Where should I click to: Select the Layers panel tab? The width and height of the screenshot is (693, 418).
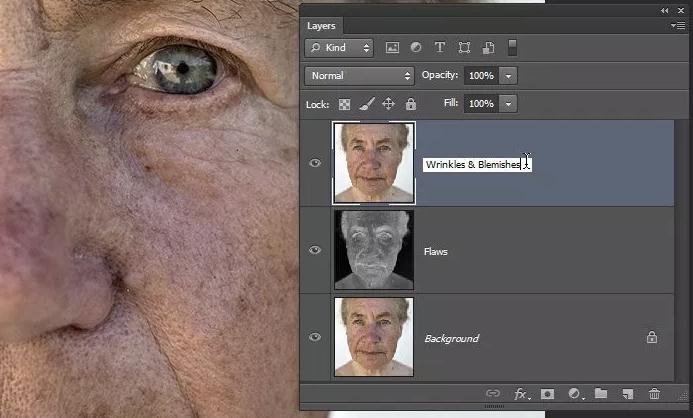tap(321, 25)
